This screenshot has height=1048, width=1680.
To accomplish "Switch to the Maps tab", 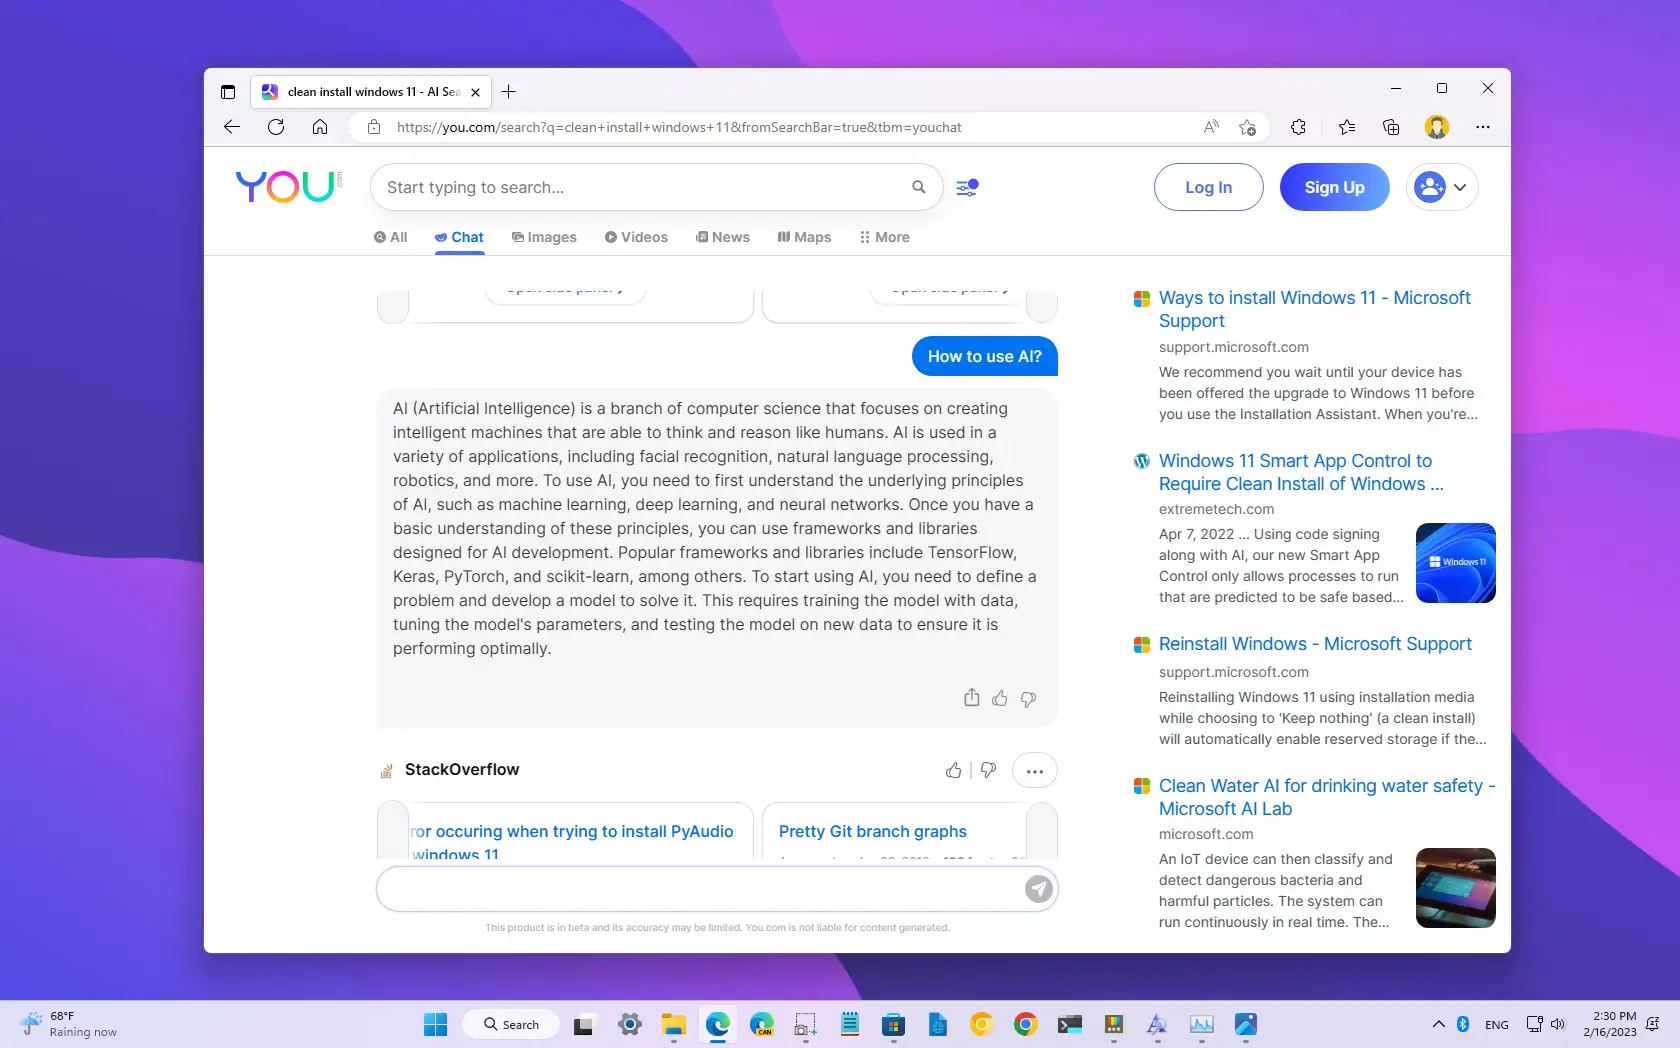I will tap(804, 237).
